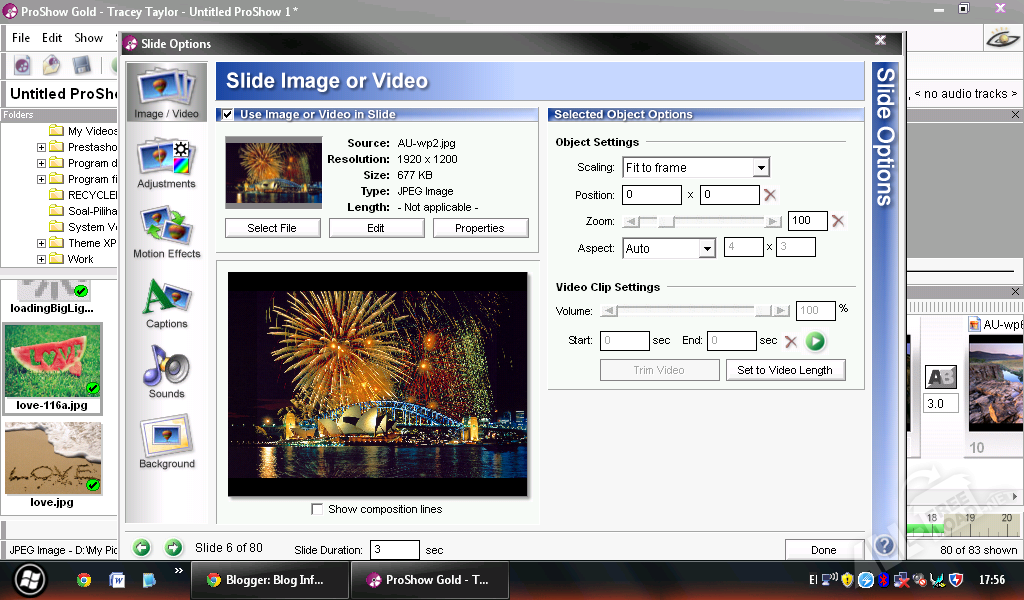The width and height of the screenshot is (1024, 600).
Task: Click the Select File button
Action: click(x=272, y=228)
